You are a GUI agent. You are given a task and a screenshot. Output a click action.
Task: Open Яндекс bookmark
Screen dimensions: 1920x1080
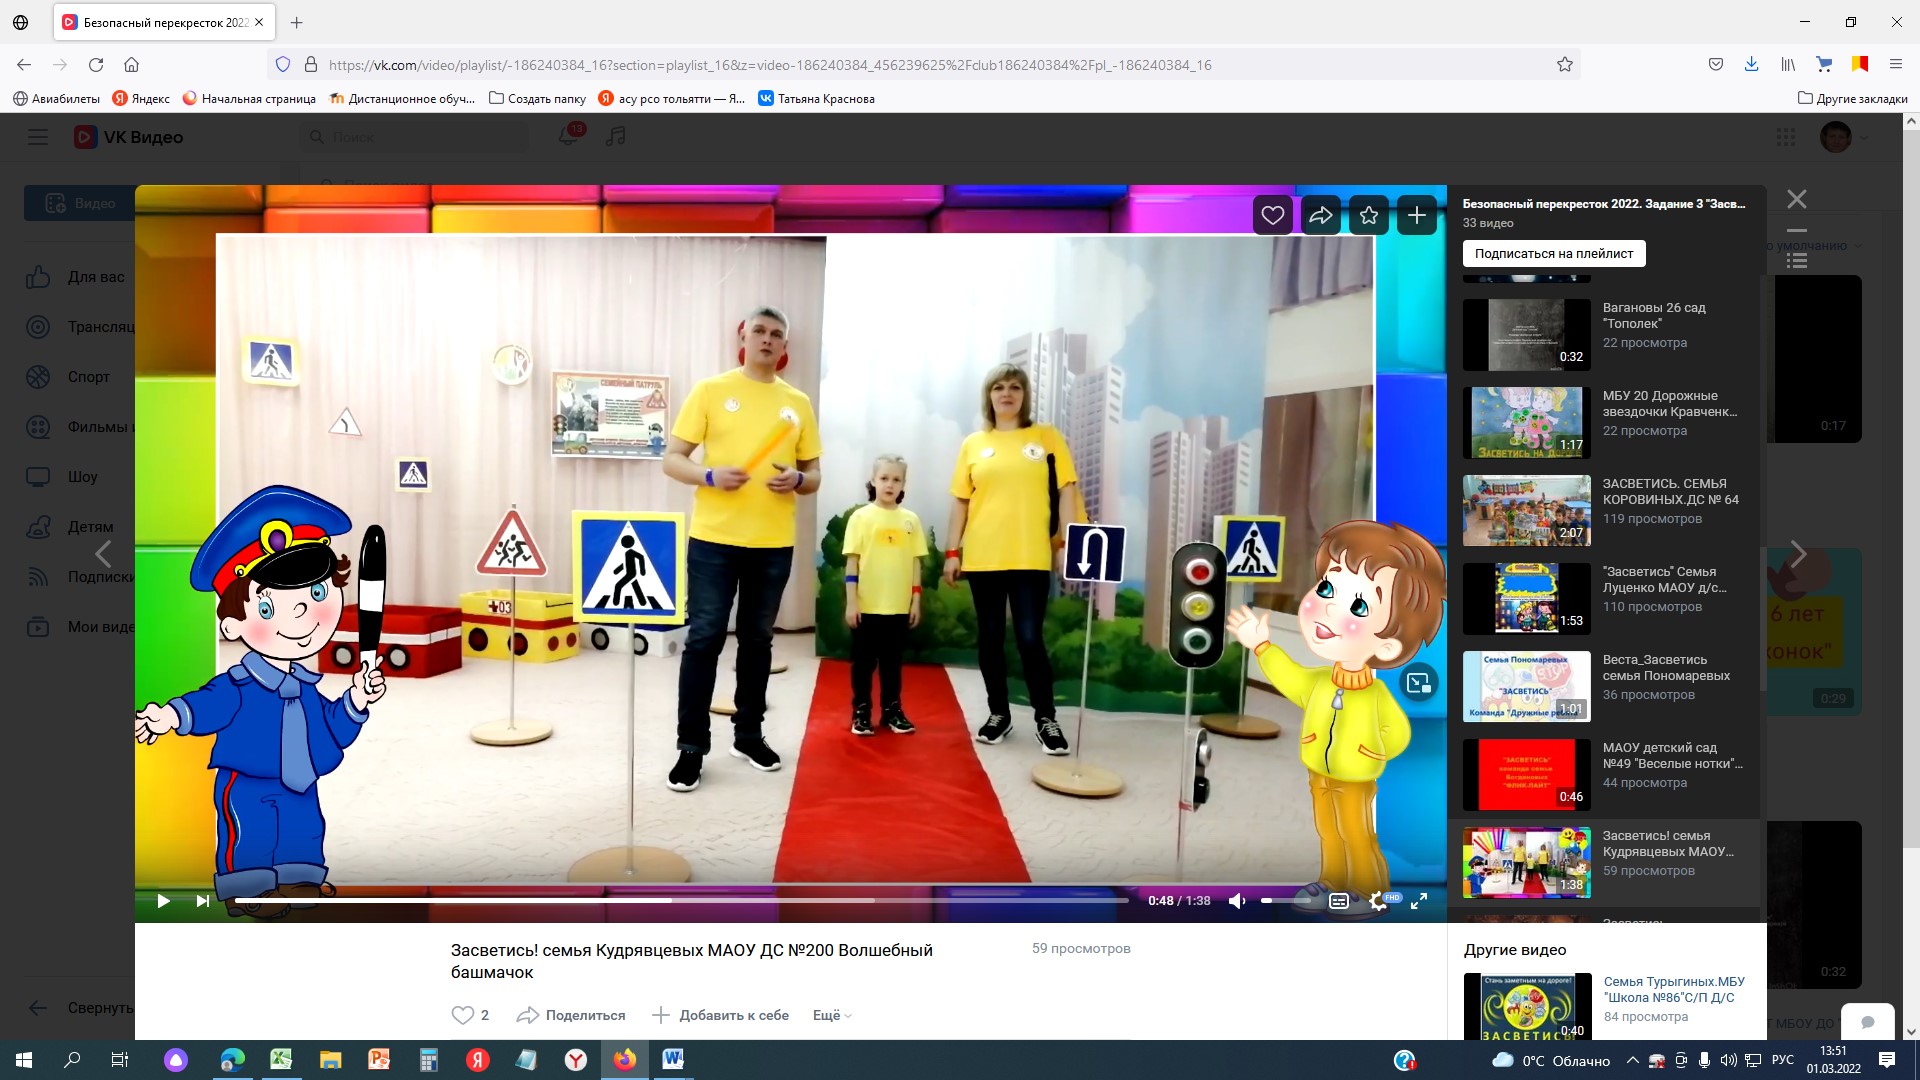[x=141, y=98]
